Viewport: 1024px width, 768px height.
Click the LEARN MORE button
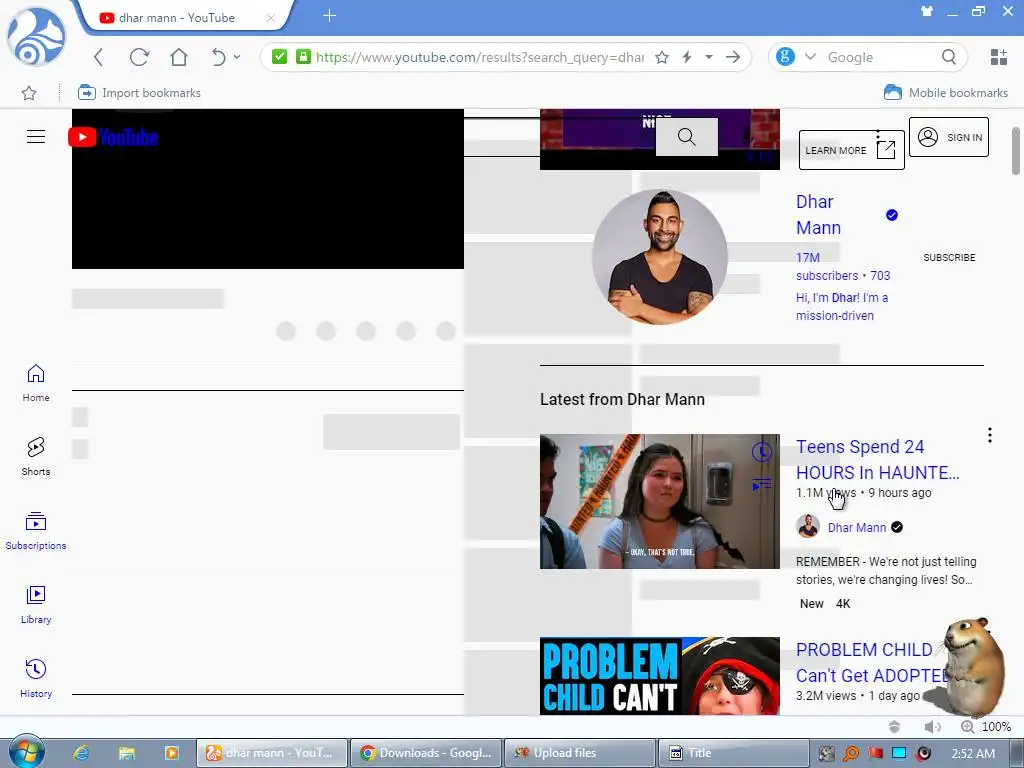tap(852, 150)
